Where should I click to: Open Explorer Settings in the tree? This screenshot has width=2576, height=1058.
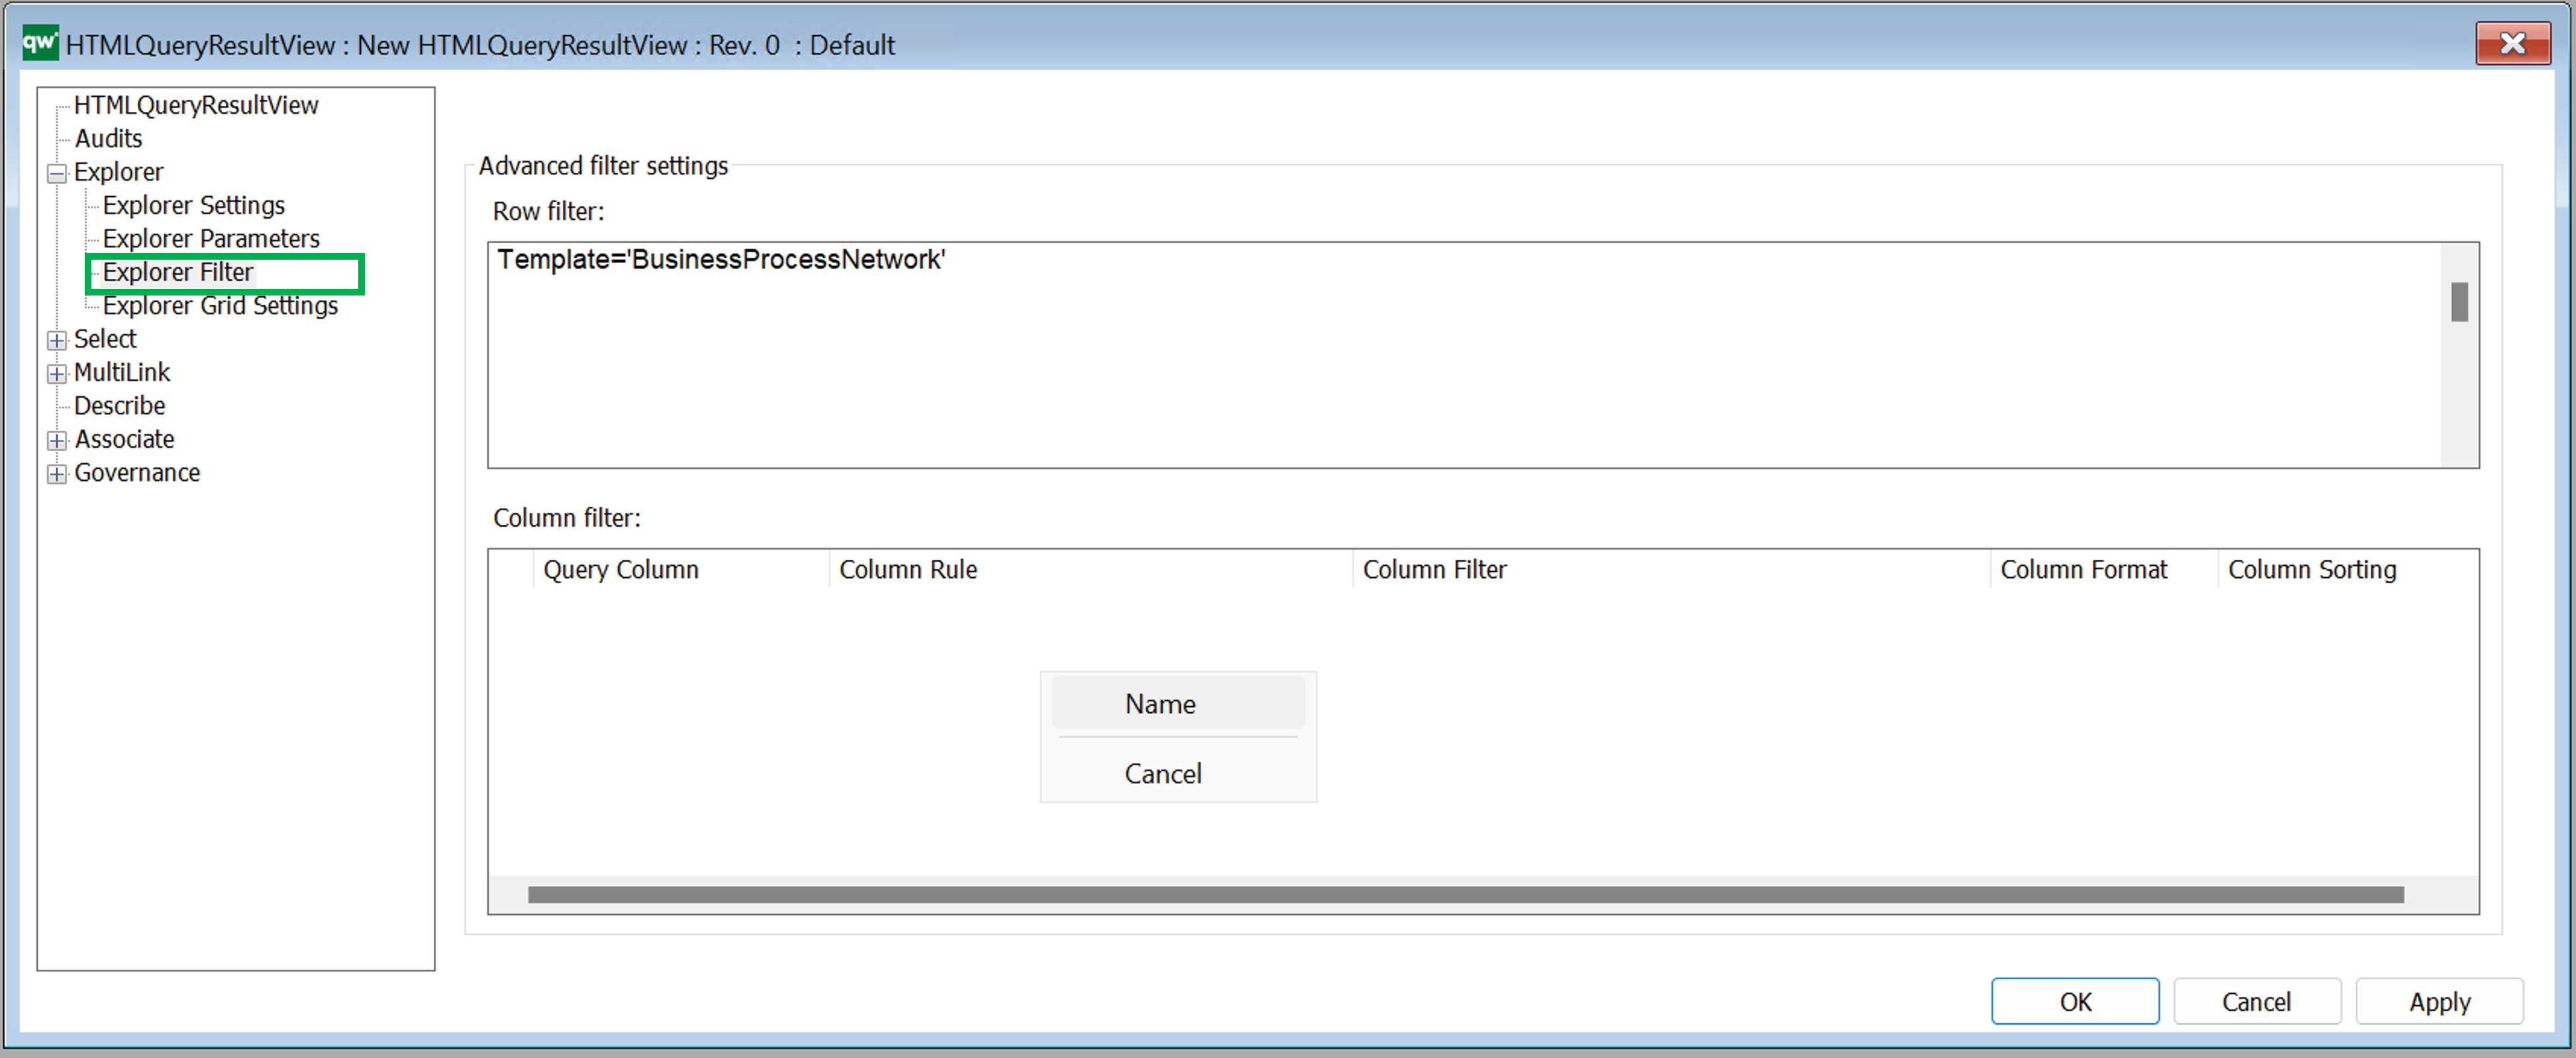coord(194,205)
